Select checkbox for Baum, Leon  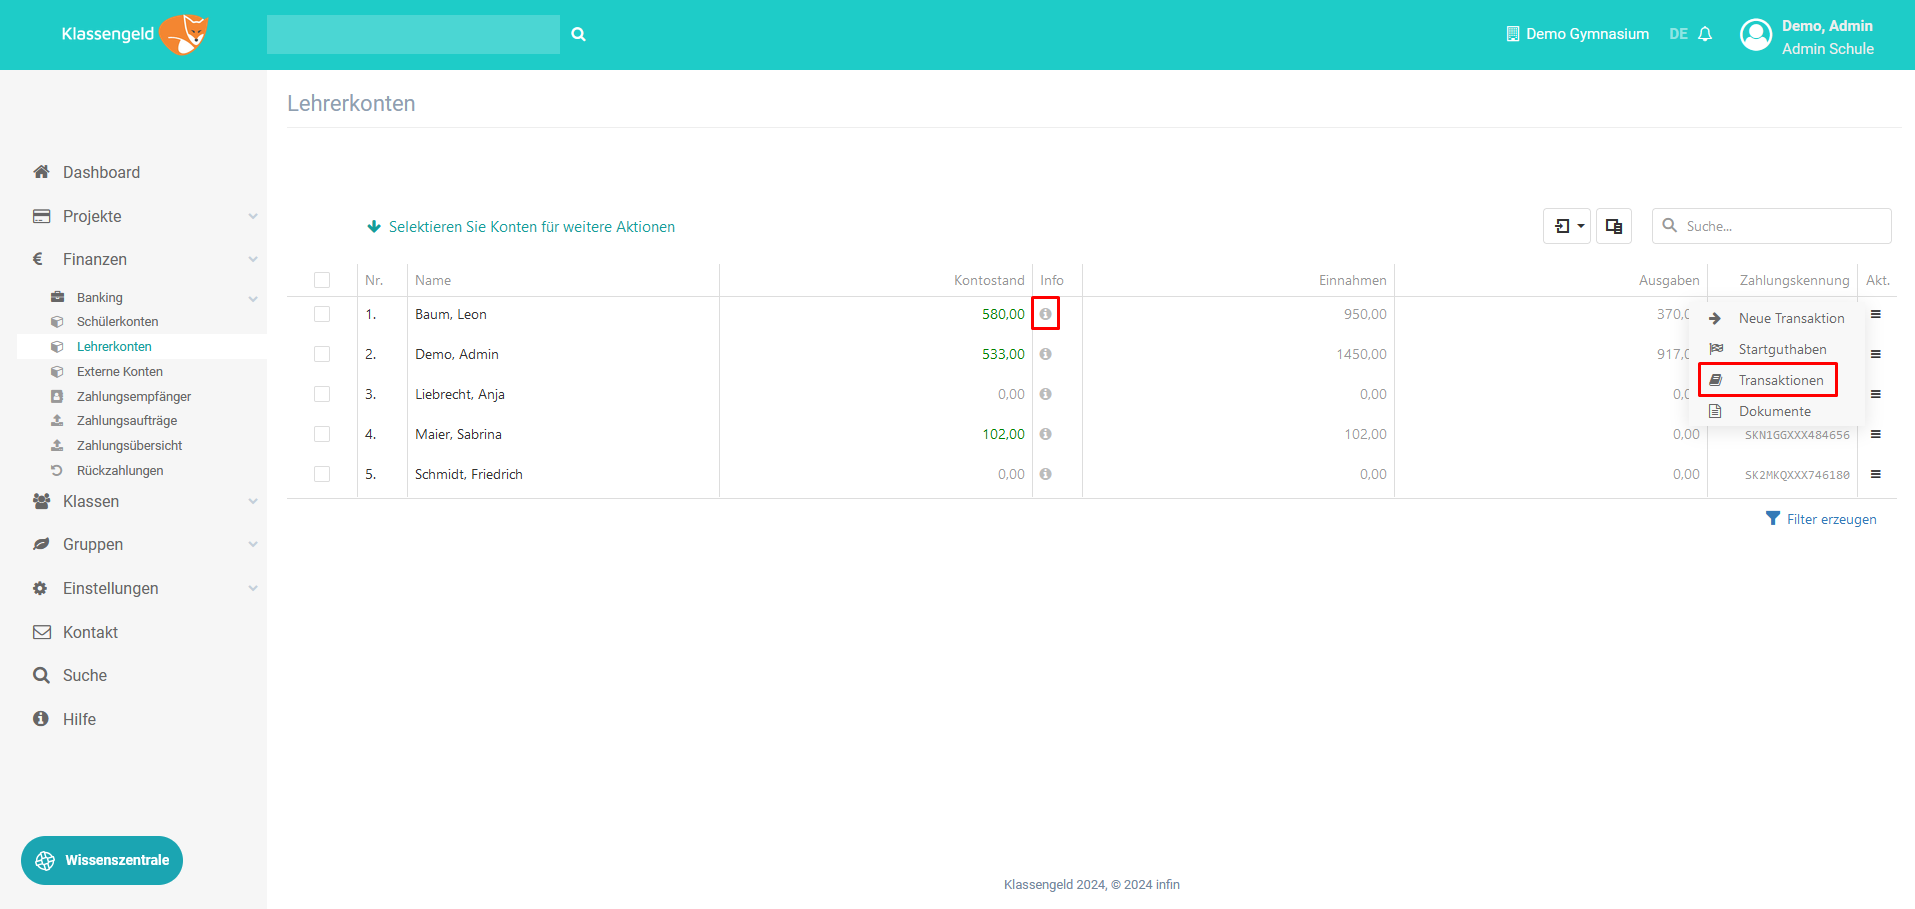pos(322,314)
